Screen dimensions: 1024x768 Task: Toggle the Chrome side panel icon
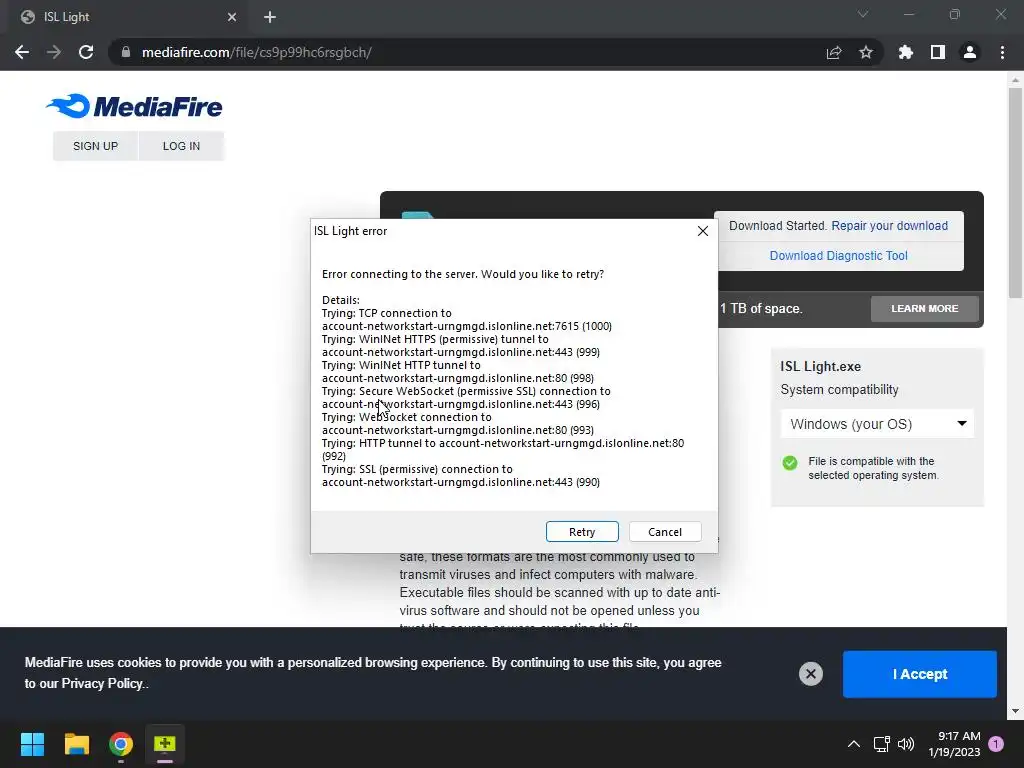tap(938, 52)
